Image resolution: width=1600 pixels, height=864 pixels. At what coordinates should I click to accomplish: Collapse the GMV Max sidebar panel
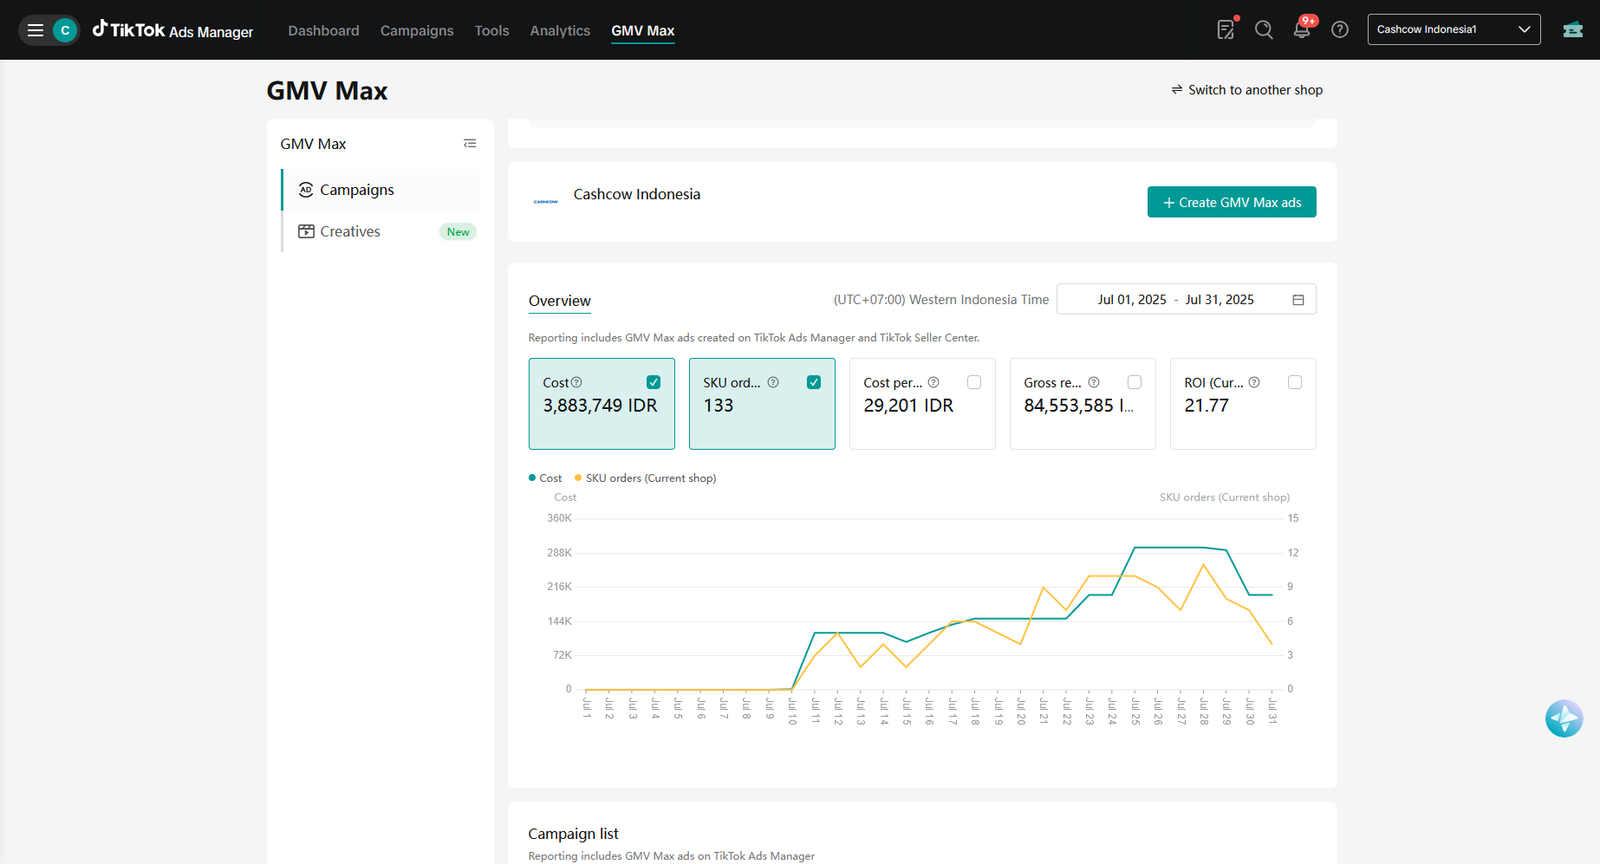click(x=470, y=144)
